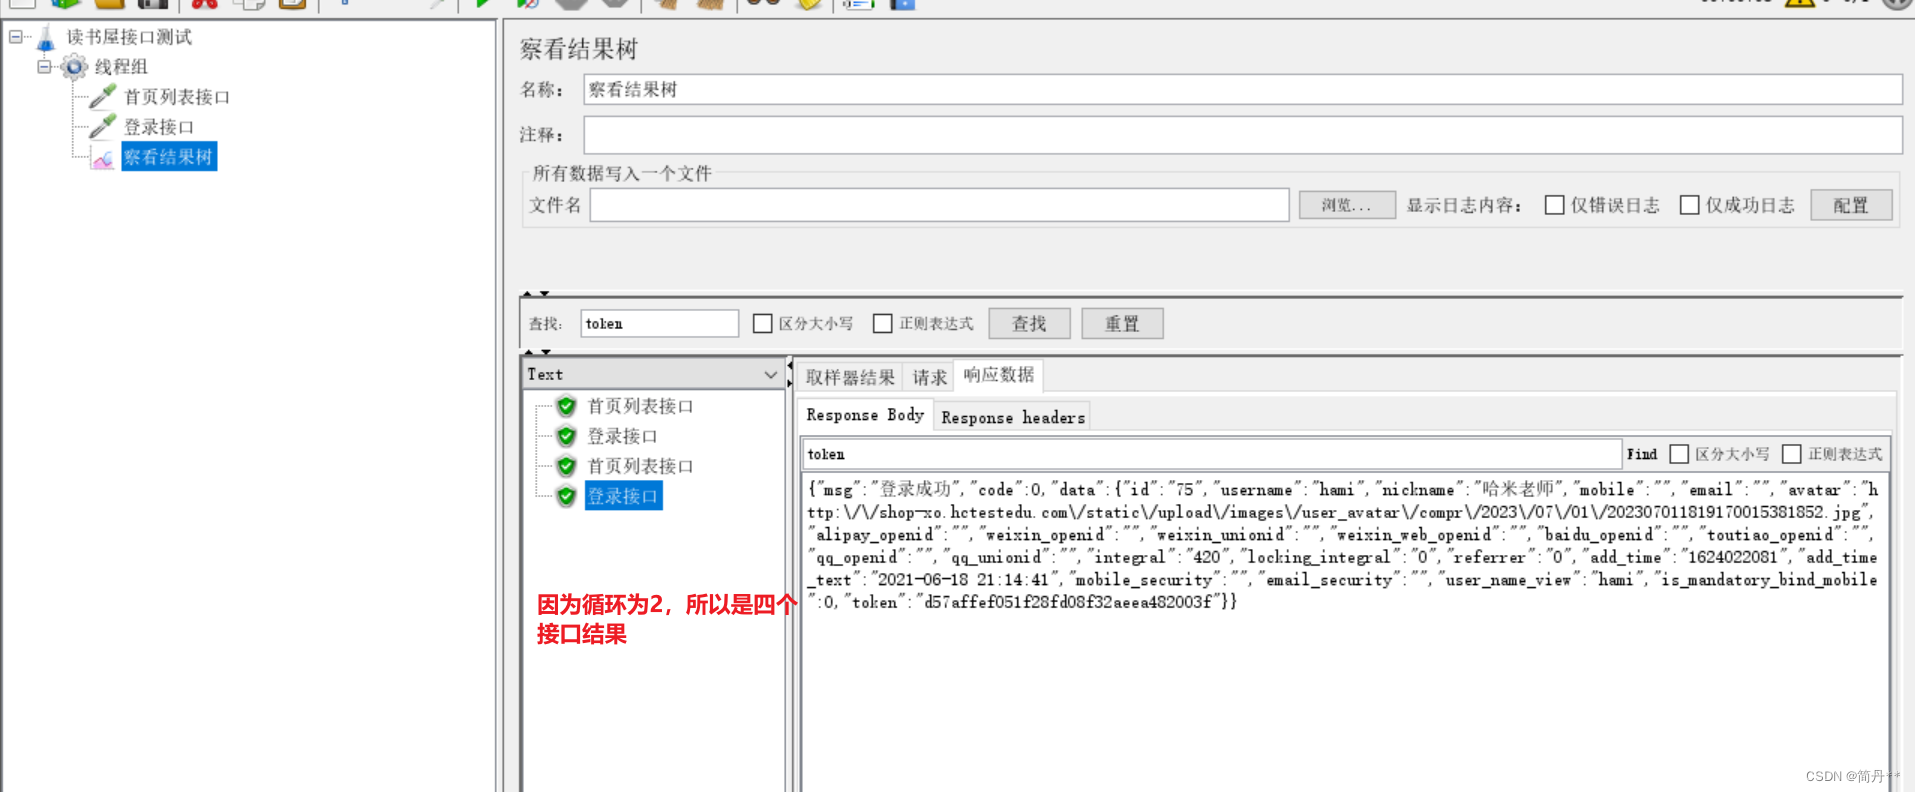Click the 重置 reset button
1915x792 pixels.
1122,323
